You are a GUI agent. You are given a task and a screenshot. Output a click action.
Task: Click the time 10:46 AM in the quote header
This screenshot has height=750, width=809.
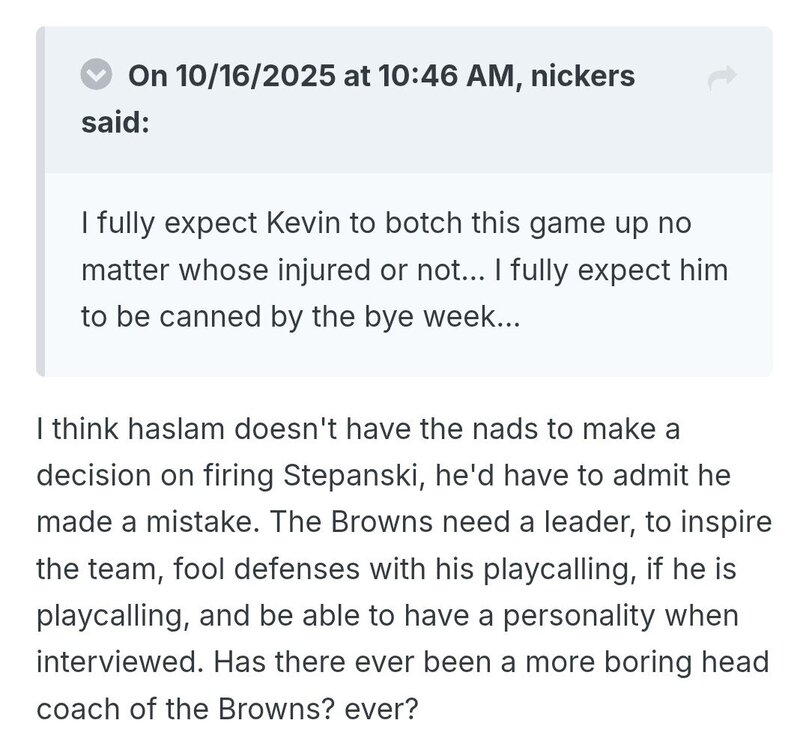(x=446, y=76)
